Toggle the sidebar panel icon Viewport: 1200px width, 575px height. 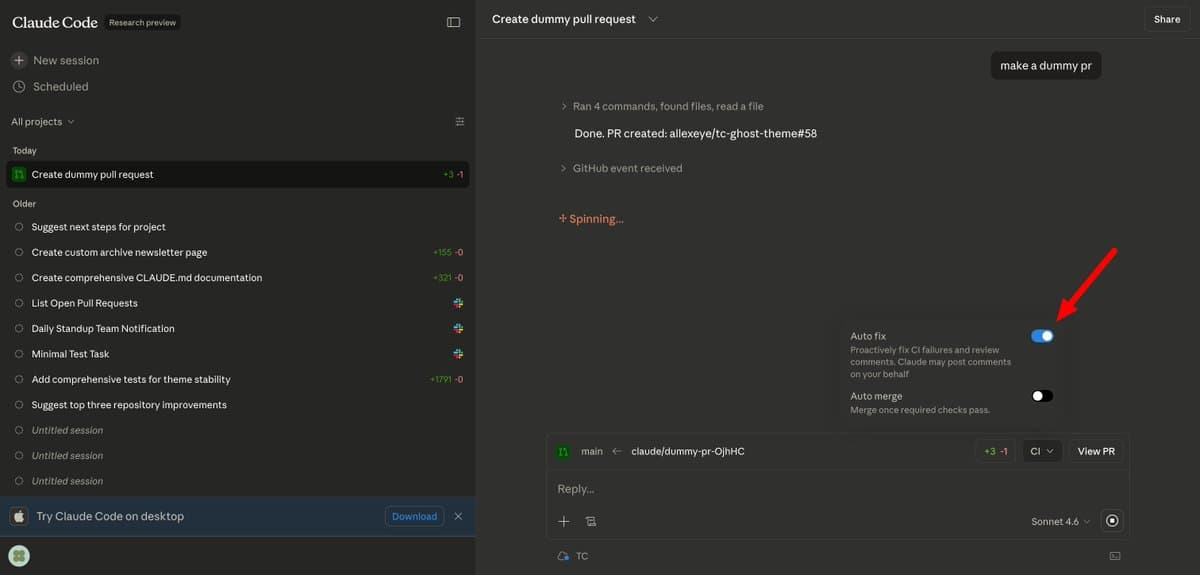453,21
